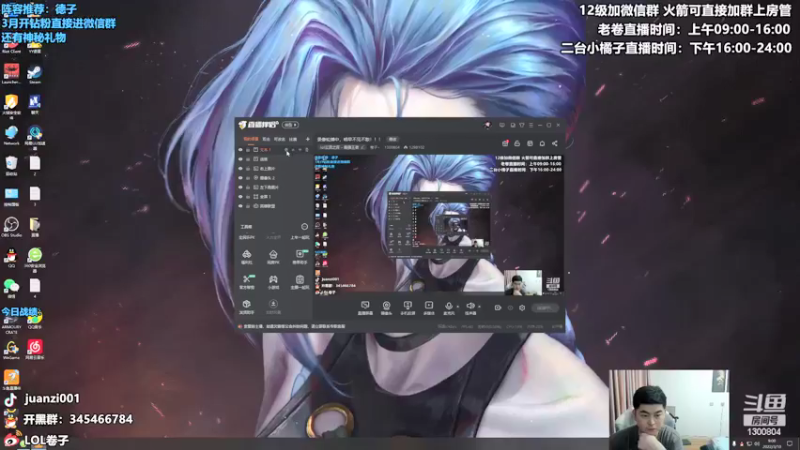Open NetEase Cloud Music desktop icon

pyautogui.click(x=35, y=349)
